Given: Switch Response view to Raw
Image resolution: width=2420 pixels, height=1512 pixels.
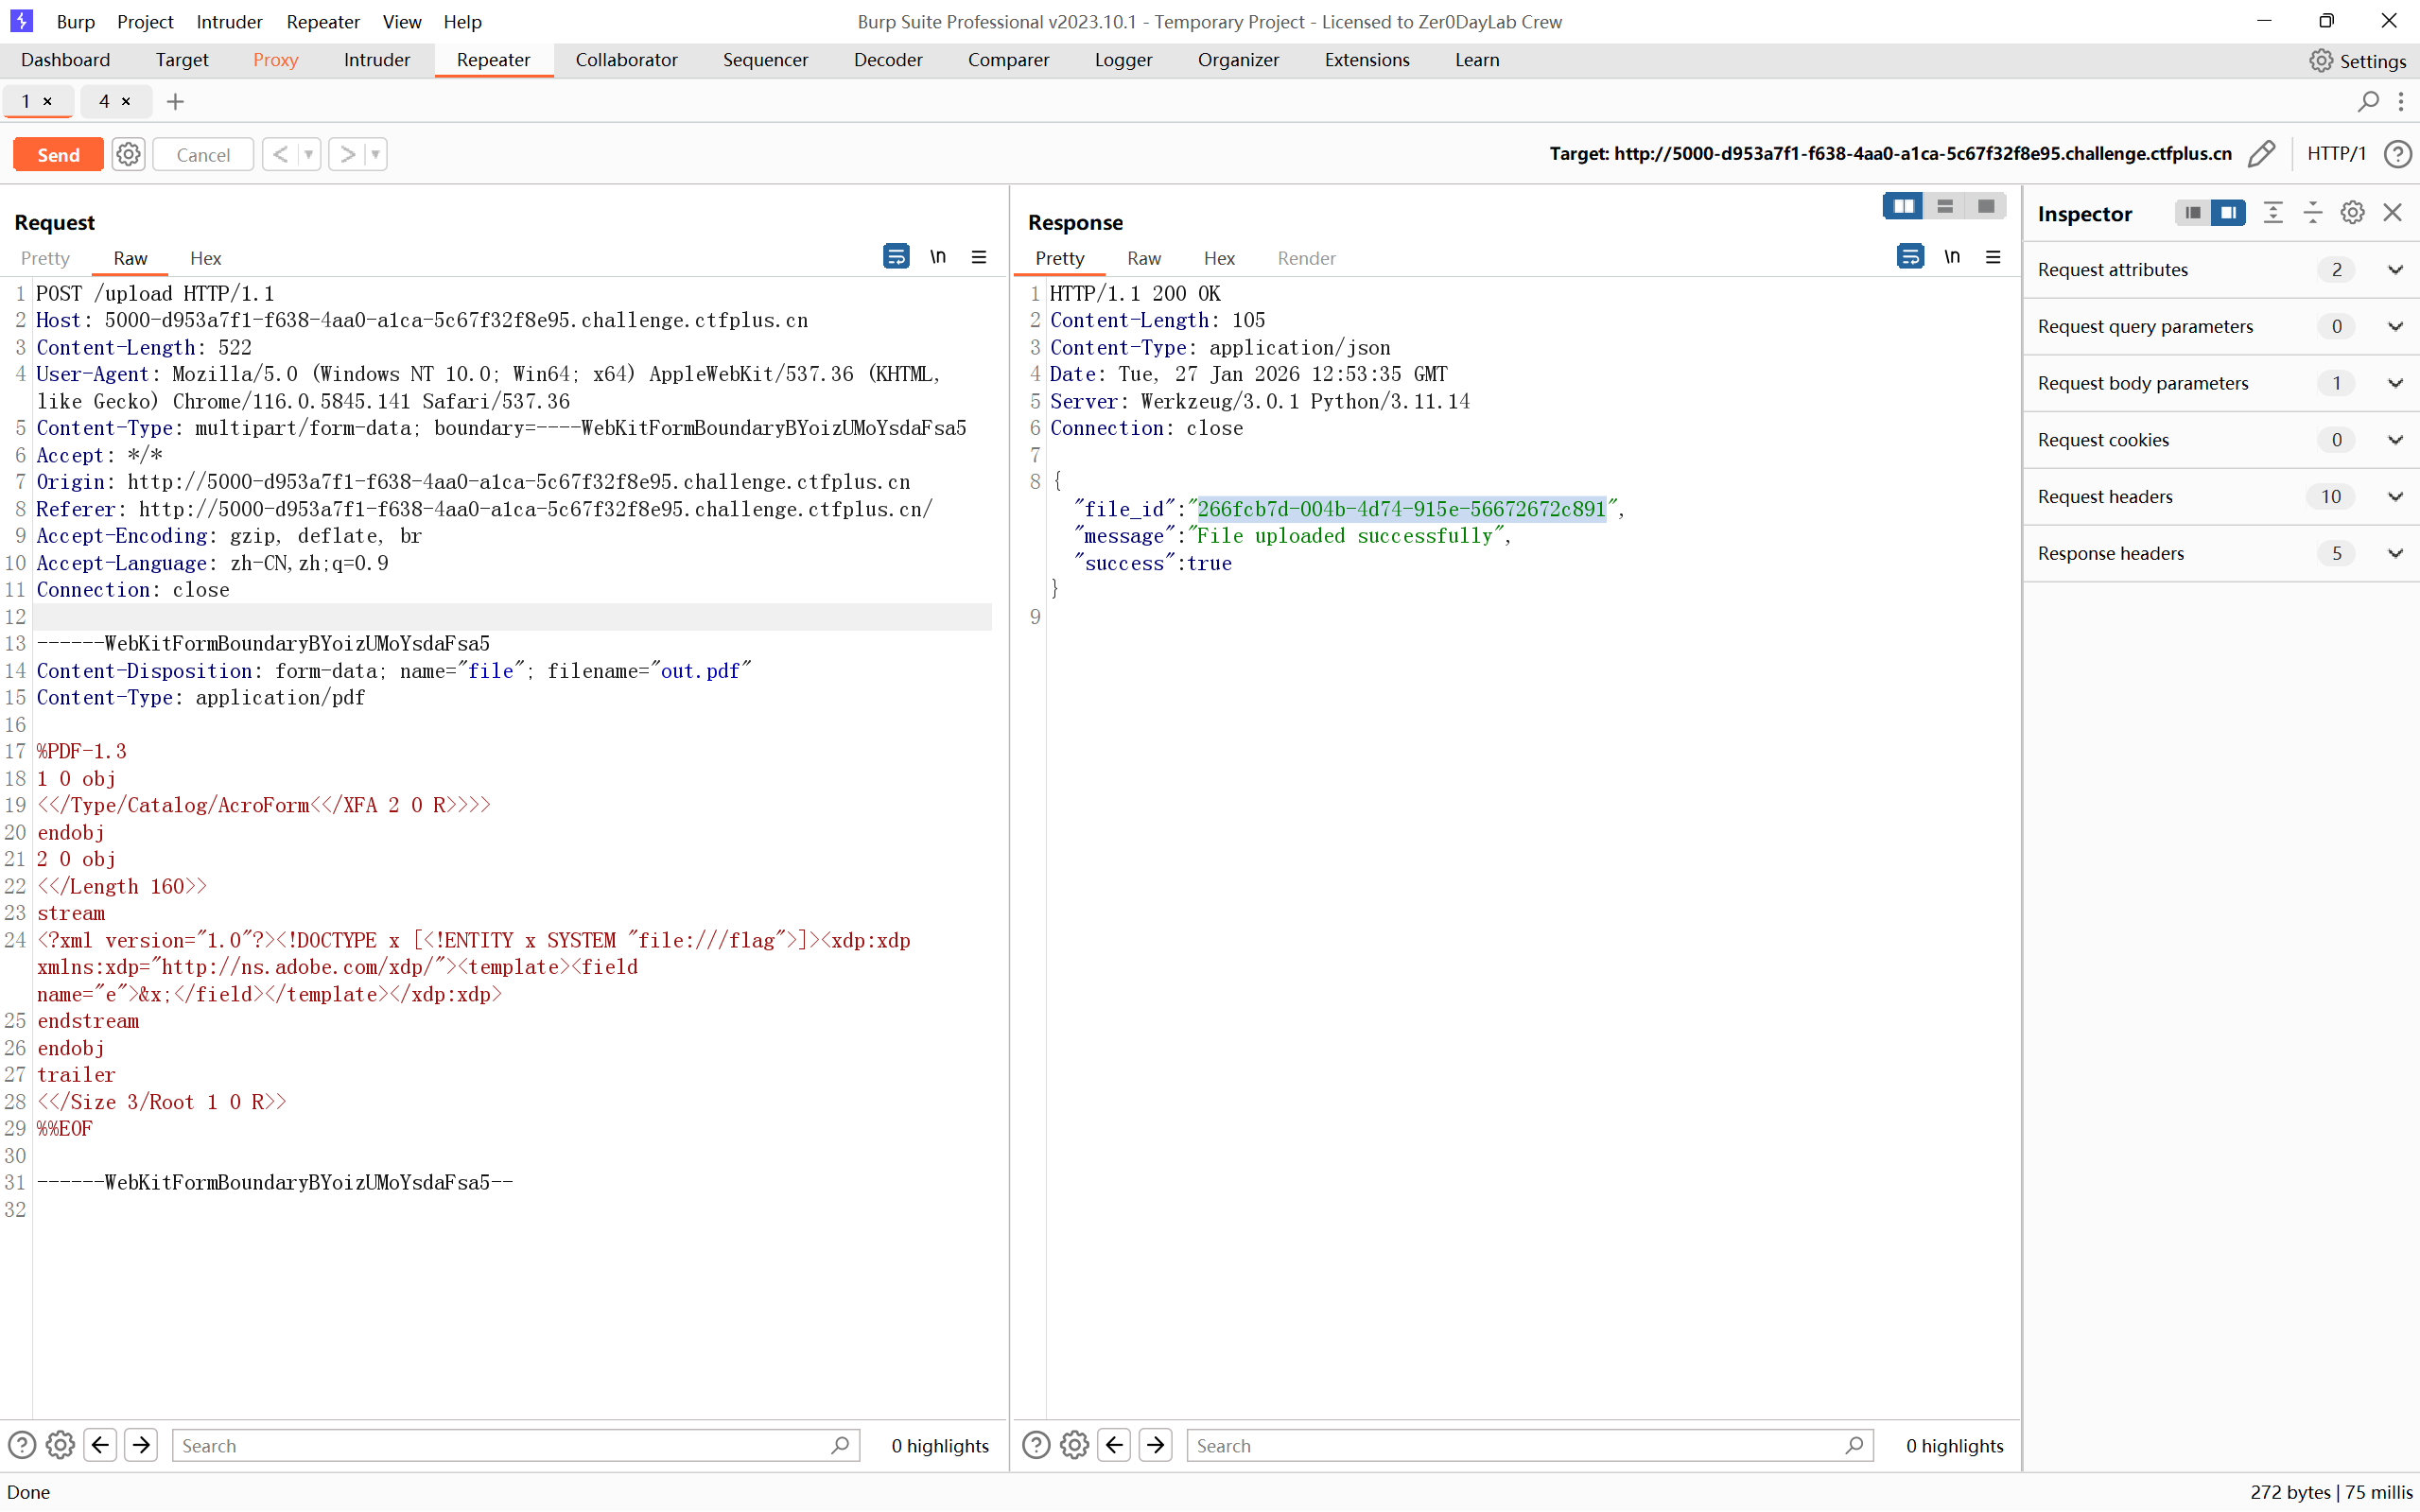Looking at the screenshot, I should pos(1143,258).
